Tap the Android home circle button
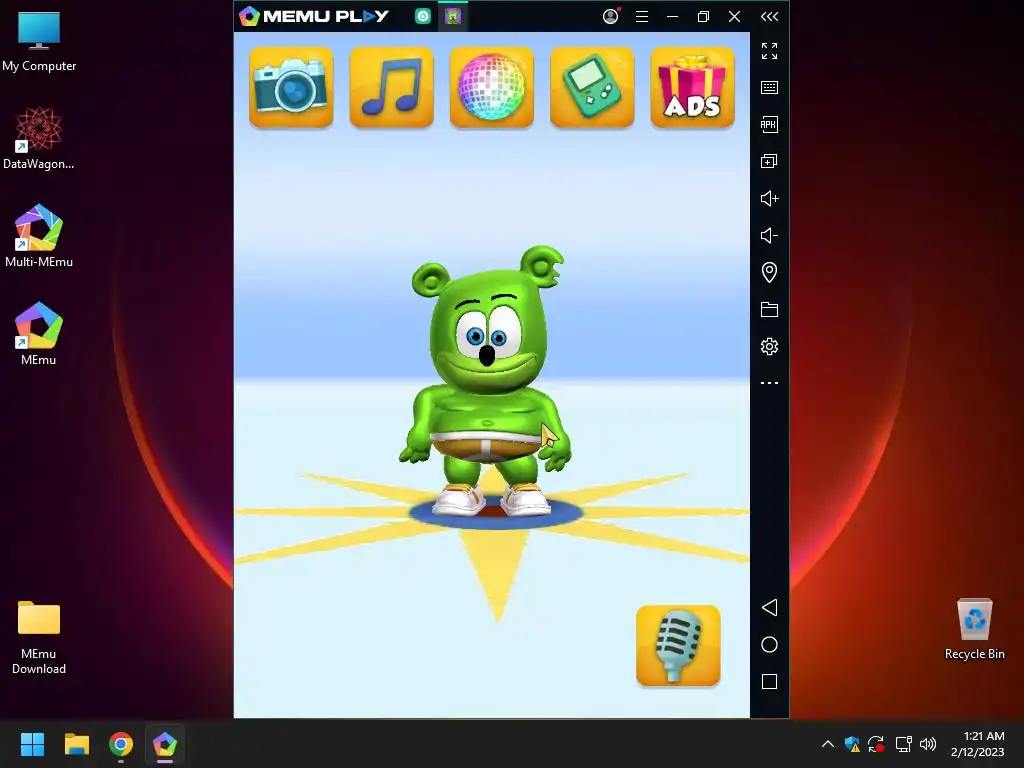 (x=769, y=645)
